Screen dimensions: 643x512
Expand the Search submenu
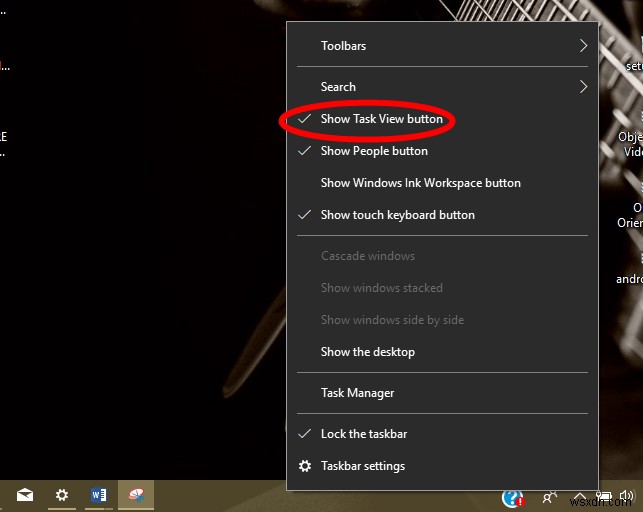pos(442,87)
